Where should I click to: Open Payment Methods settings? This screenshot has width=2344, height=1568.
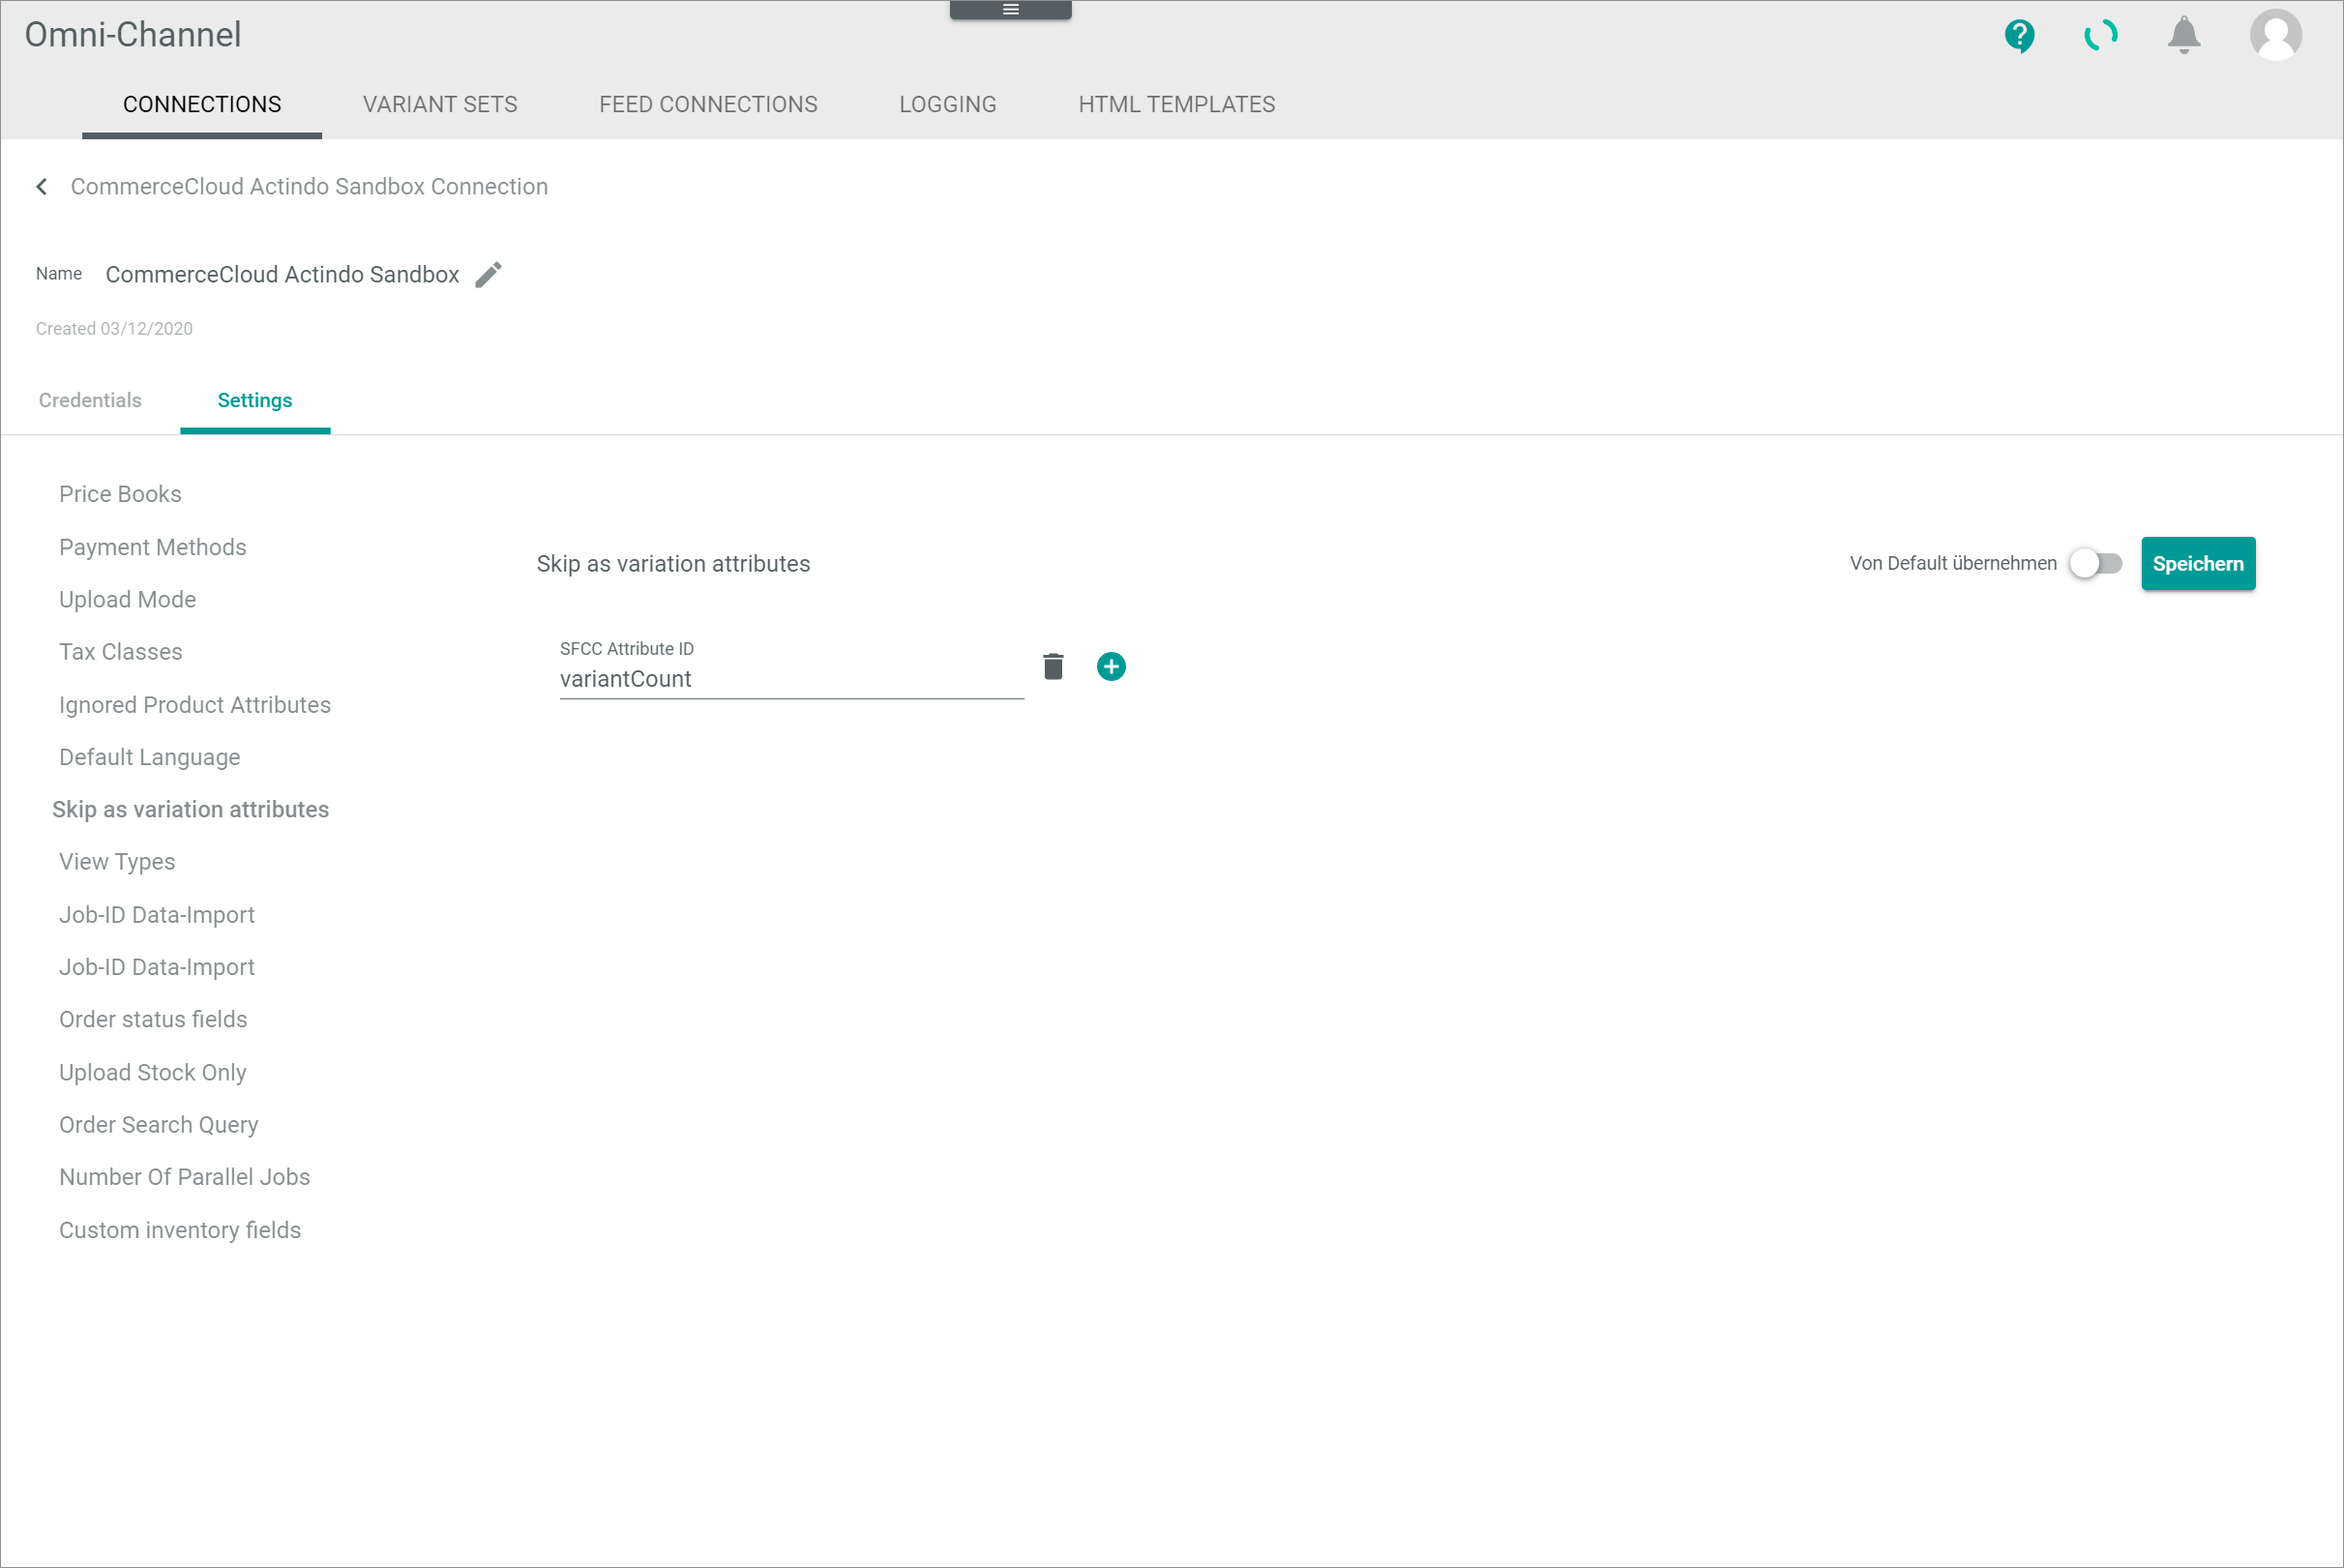[x=152, y=547]
